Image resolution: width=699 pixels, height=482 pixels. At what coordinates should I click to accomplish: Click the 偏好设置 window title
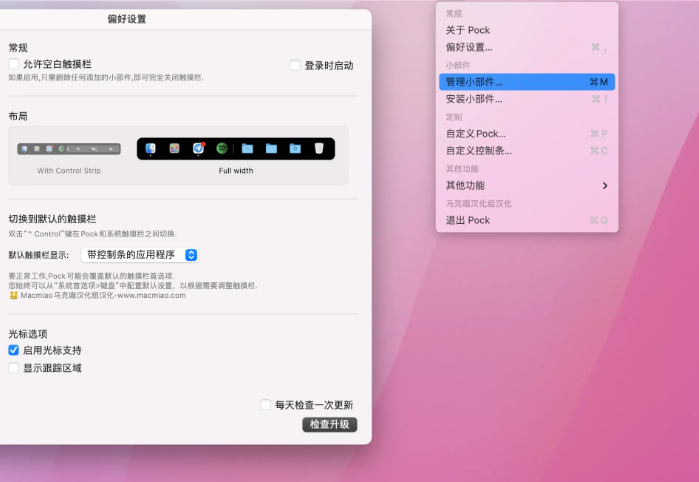[x=127, y=19]
